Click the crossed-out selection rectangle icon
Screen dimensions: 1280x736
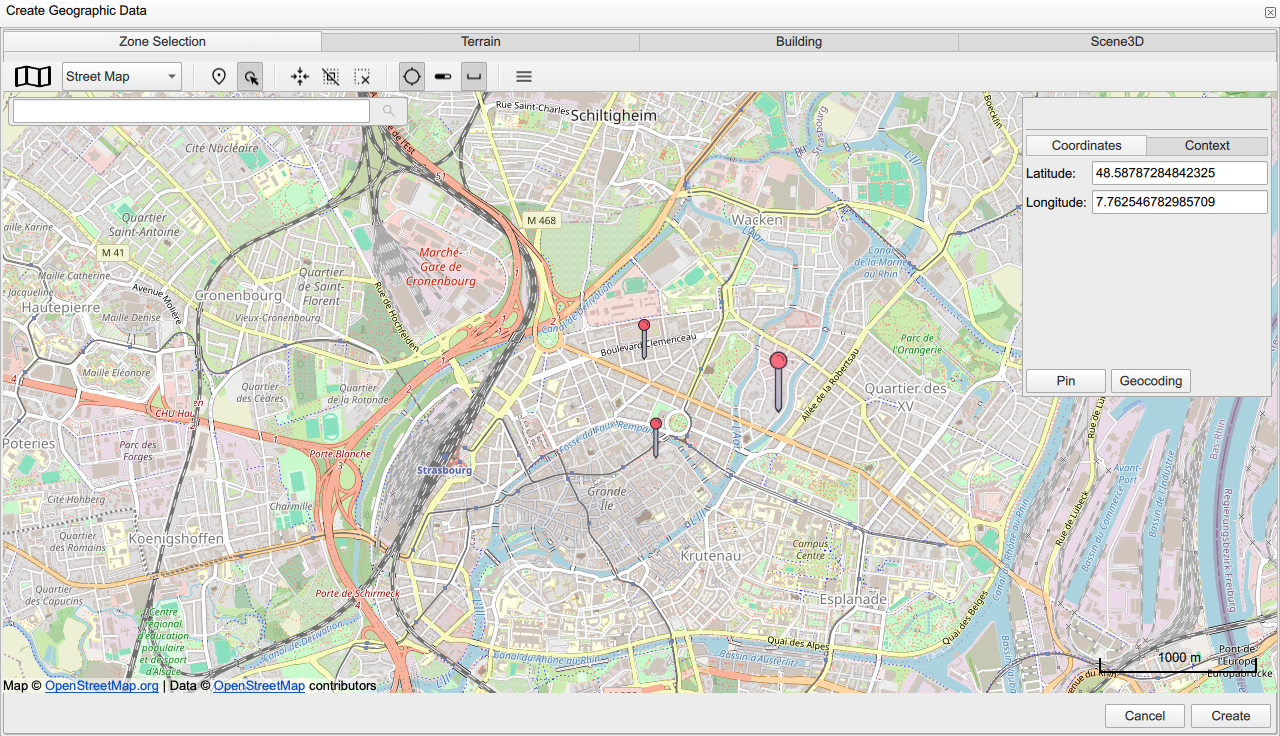pos(331,77)
